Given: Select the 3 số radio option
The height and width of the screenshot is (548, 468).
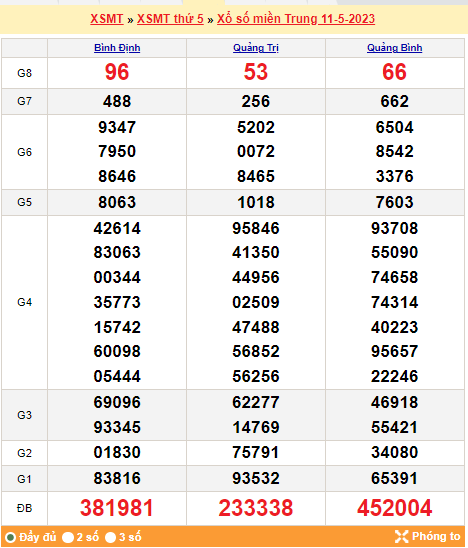Looking at the screenshot, I should pyautogui.click(x=110, y=537).
